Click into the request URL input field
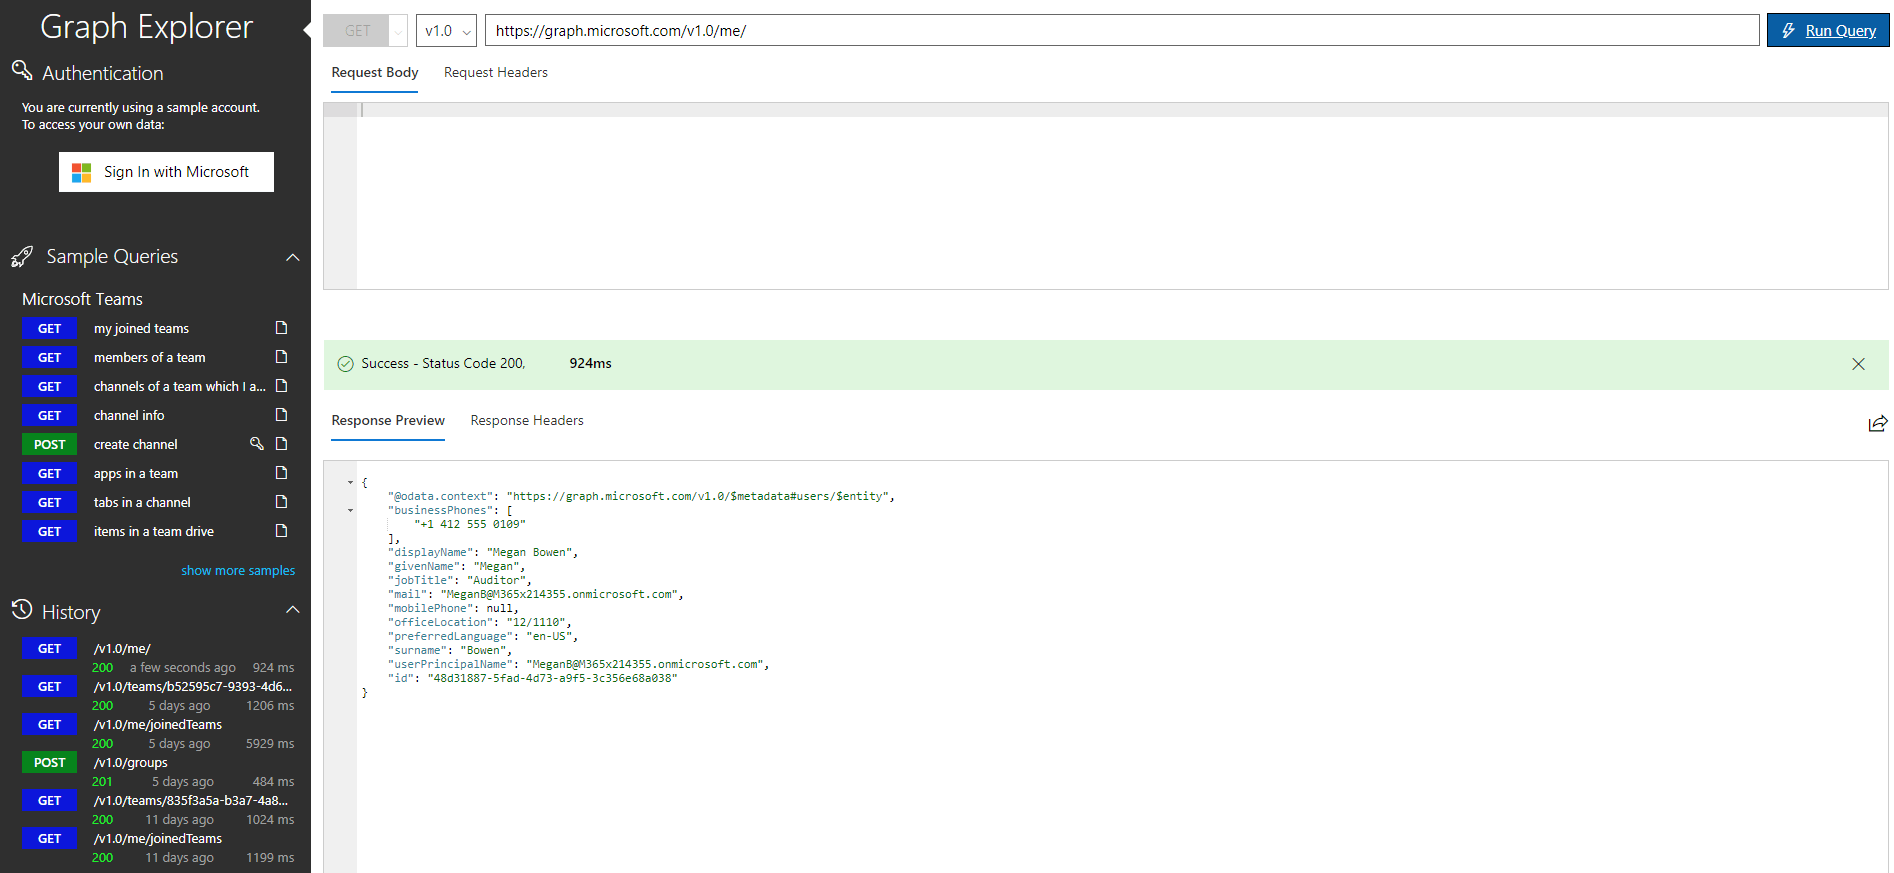 [x=1120, y=31]
